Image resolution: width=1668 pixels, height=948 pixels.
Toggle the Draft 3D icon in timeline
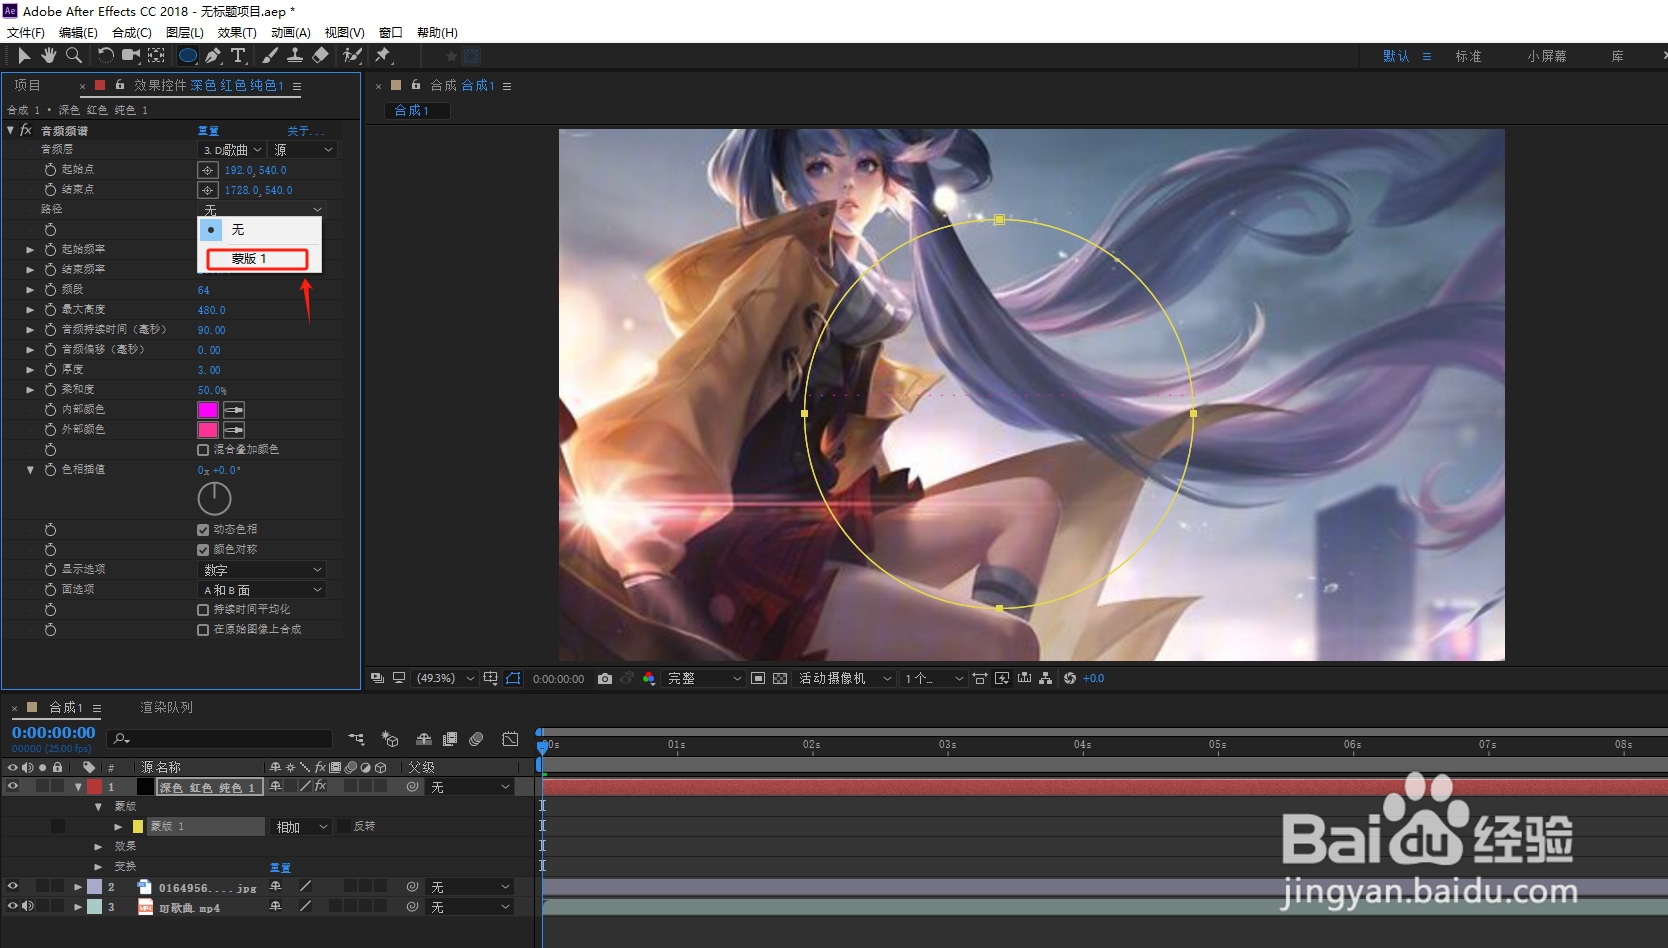tap(390, 739)
